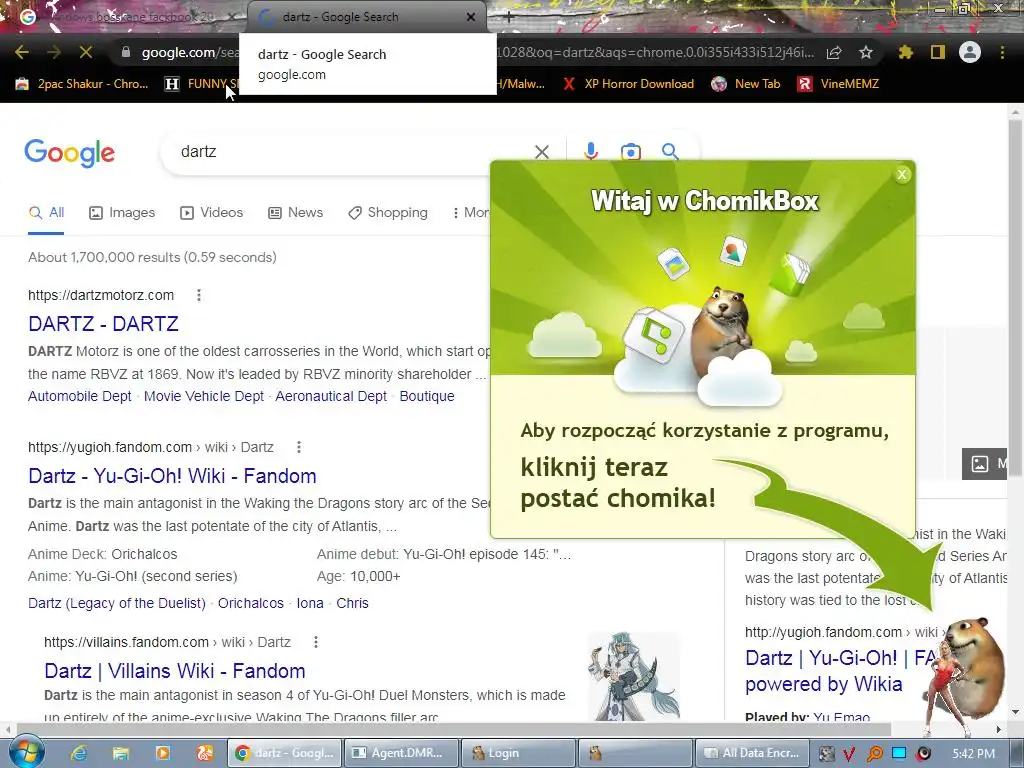The height and width of the screenshot is (768, 1024).
Task: Launch Internet Explorer from the taskbar
Action: click(x=79, y=754)
